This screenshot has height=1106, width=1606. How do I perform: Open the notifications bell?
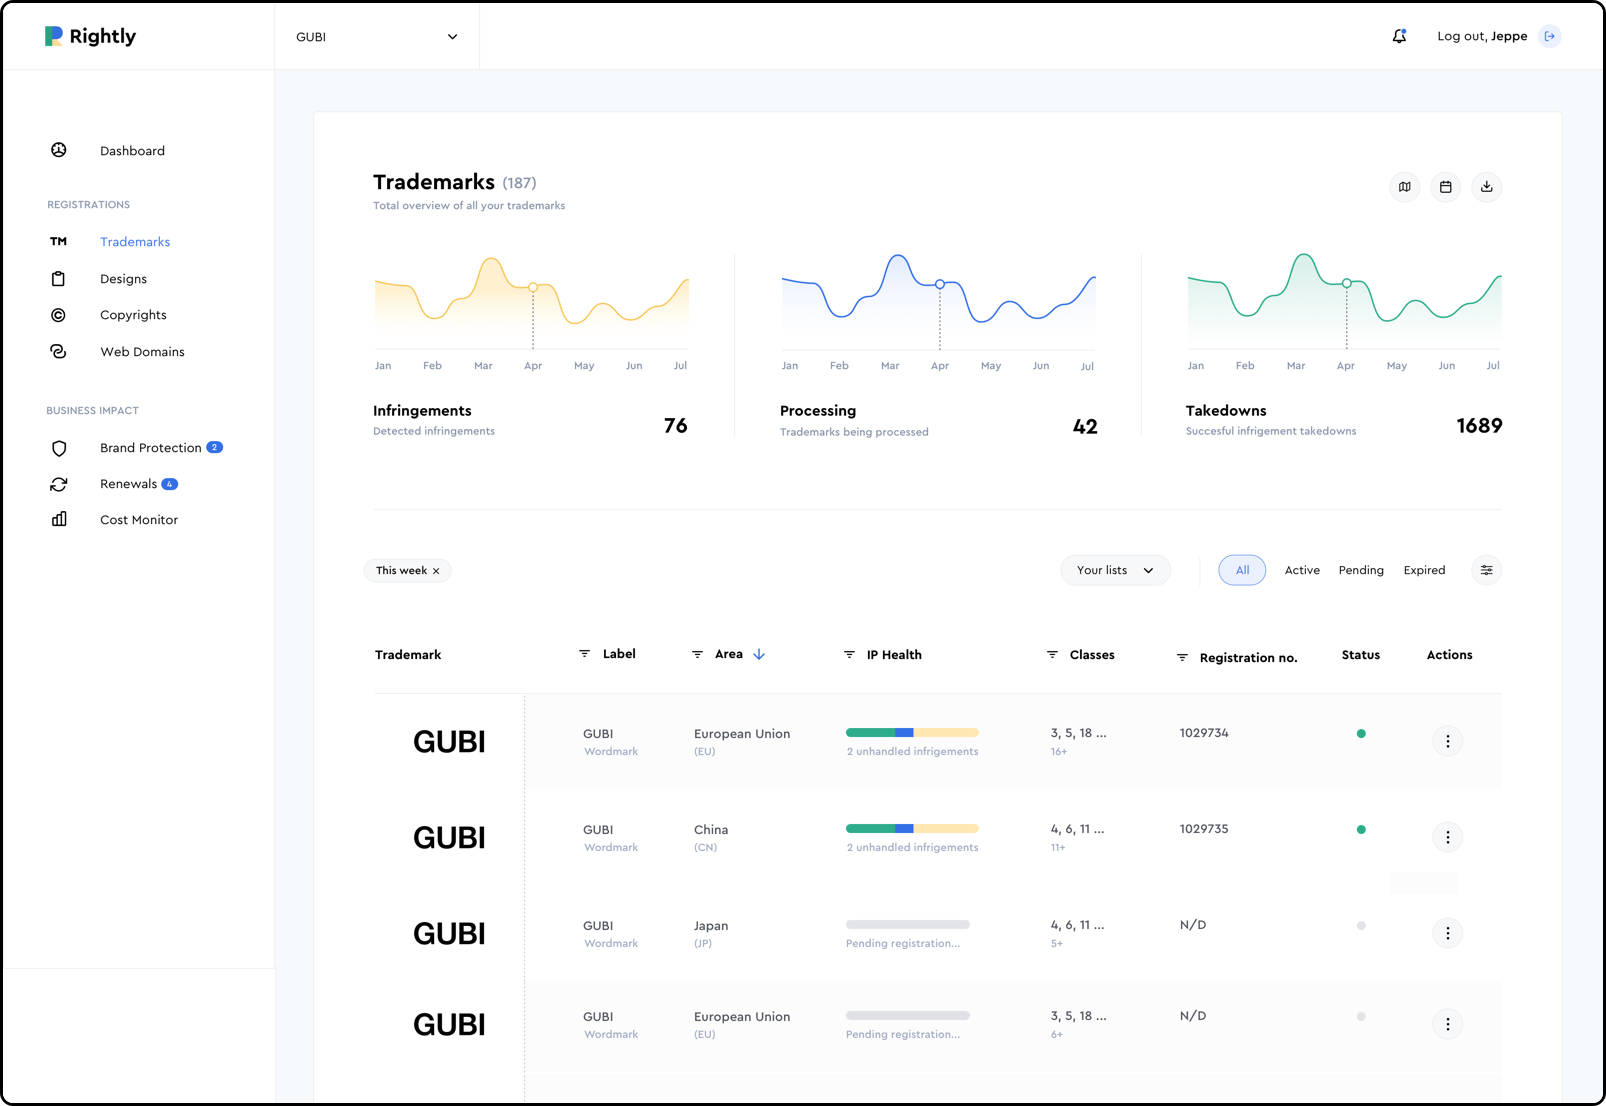point(1399,36)
